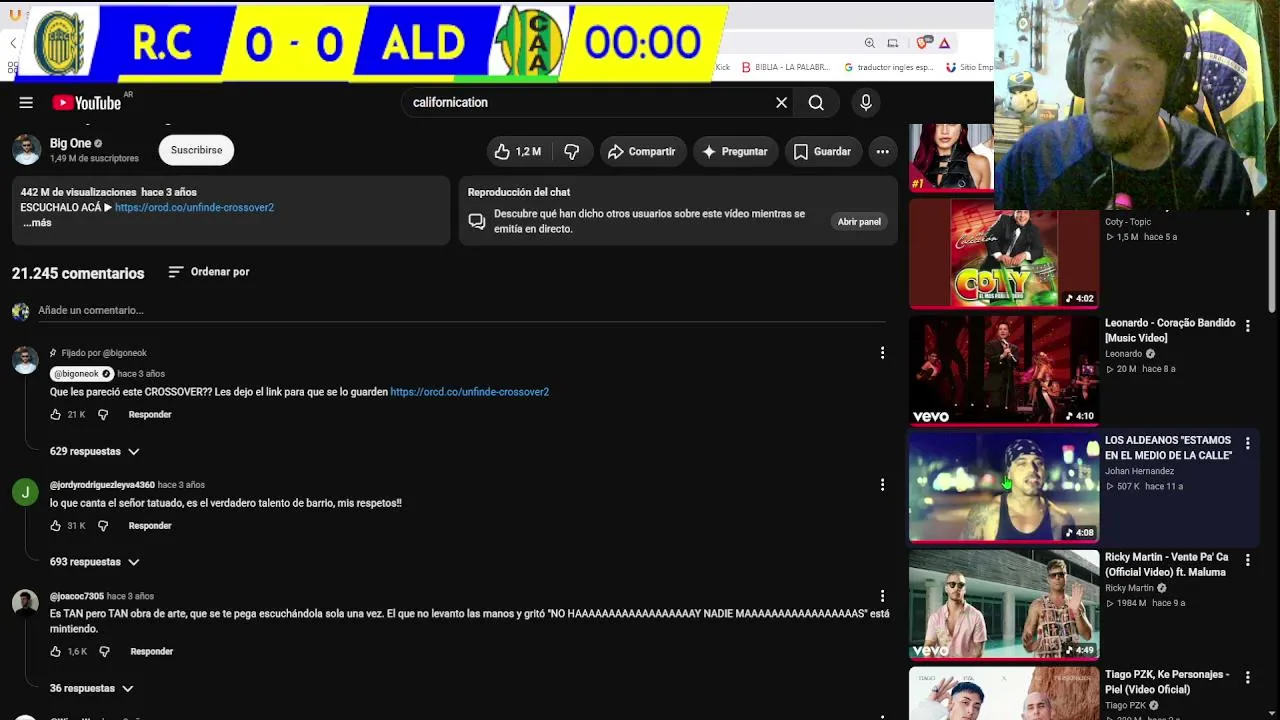
Task: Reply to the @jordyrodriguezleyva4360 comment
Action: 150,525
